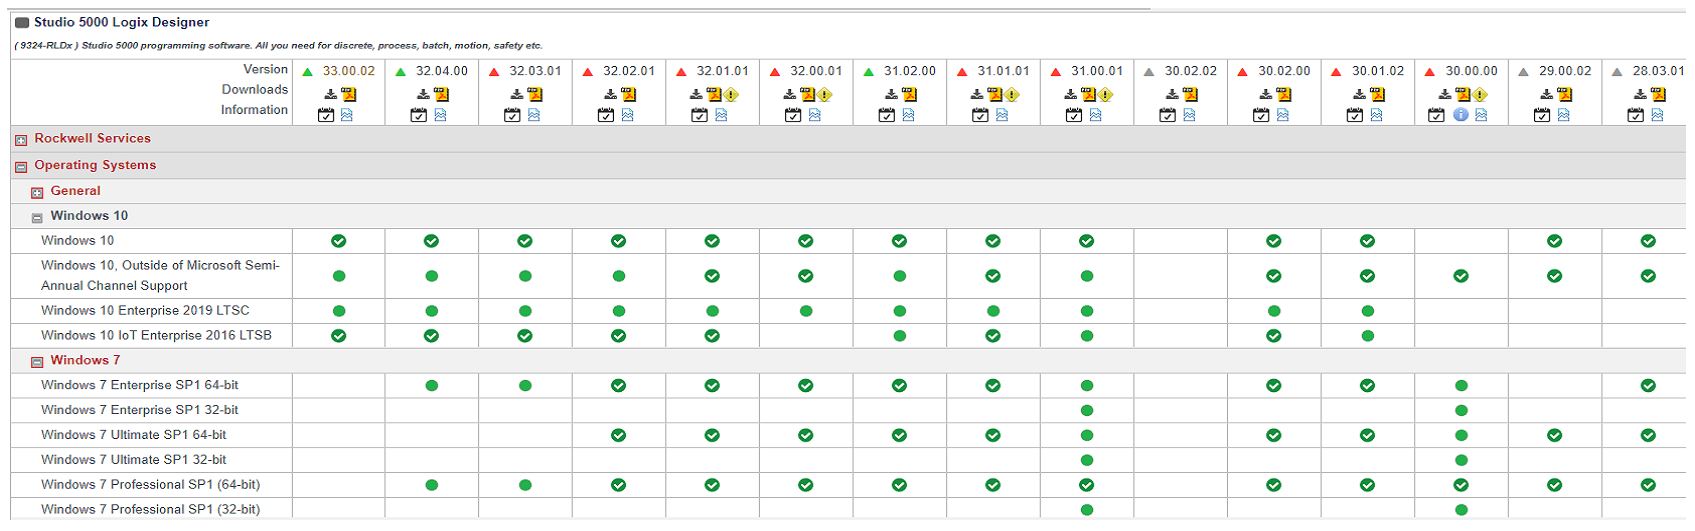Open version 28.03.01 link

(1658, 71)
